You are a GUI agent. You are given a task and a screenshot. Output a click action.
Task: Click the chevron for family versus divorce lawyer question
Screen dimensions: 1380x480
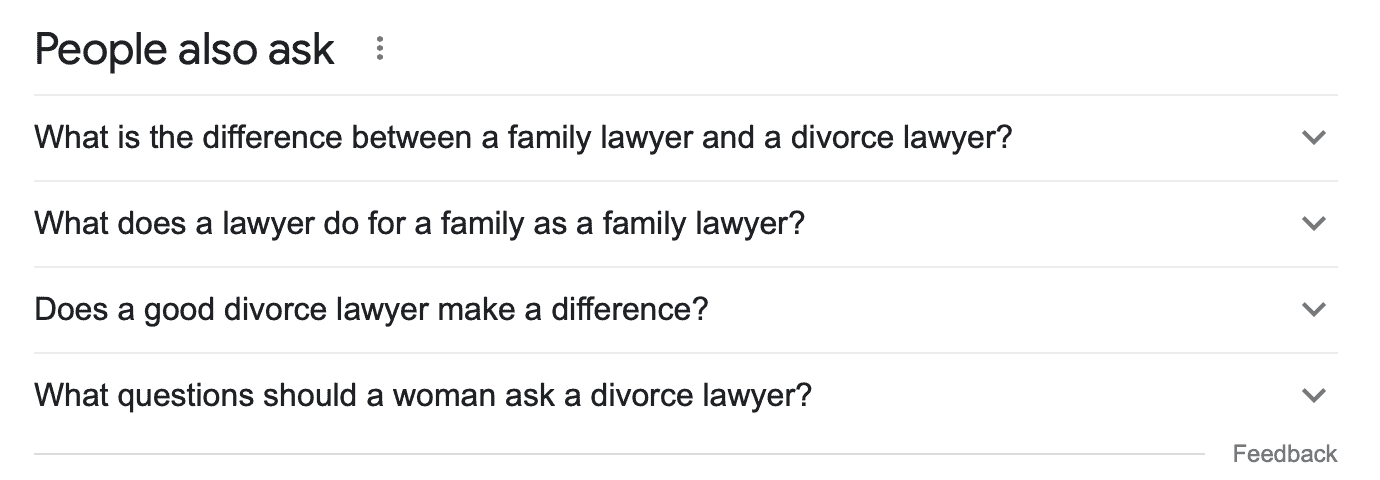click(1314, 138)
